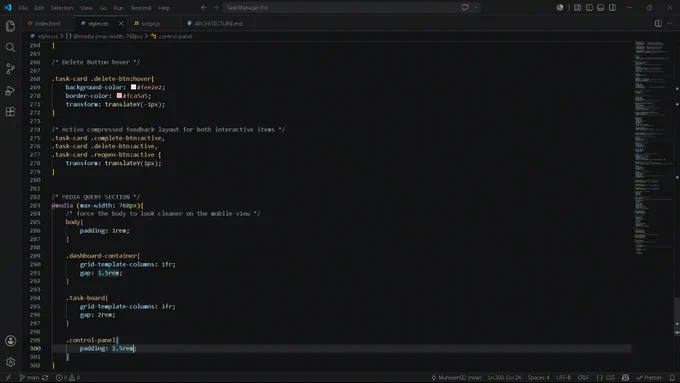Image resolution: width=680 pixels, height=383 pixels.
Task: Open the Copilot chat icon in the title bar
Action: pos(465,7)
